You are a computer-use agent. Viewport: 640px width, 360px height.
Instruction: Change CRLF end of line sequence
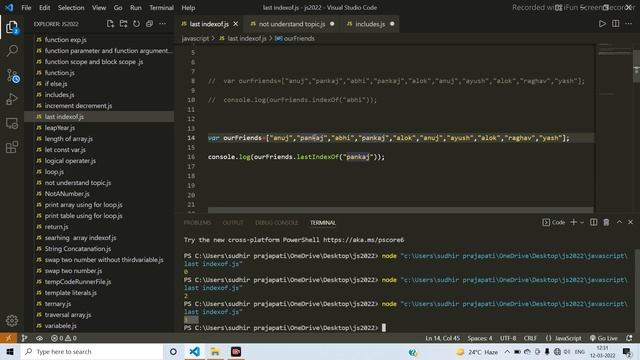click(x=530, y=338)
